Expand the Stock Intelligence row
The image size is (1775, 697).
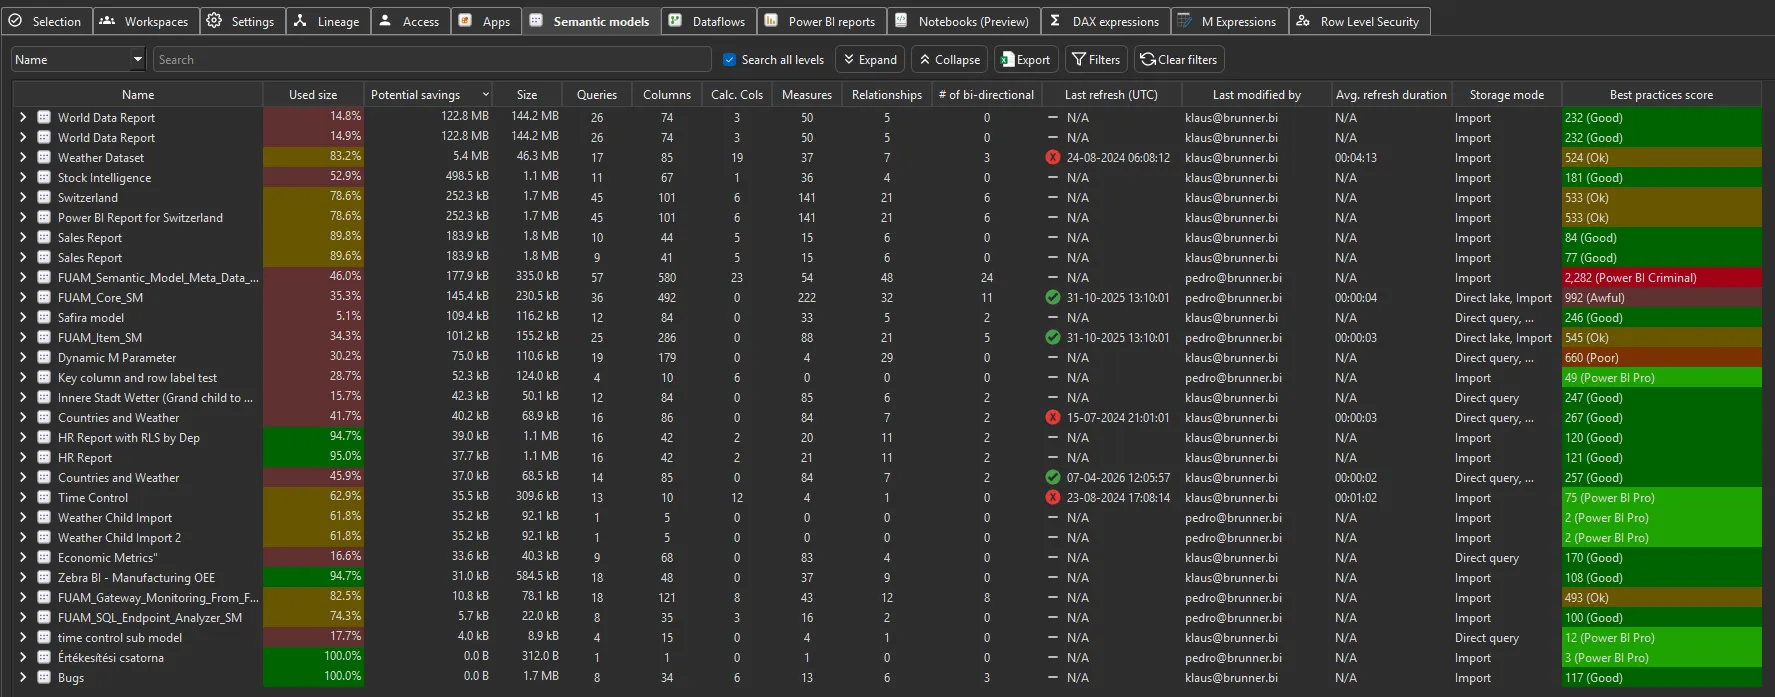23,177
